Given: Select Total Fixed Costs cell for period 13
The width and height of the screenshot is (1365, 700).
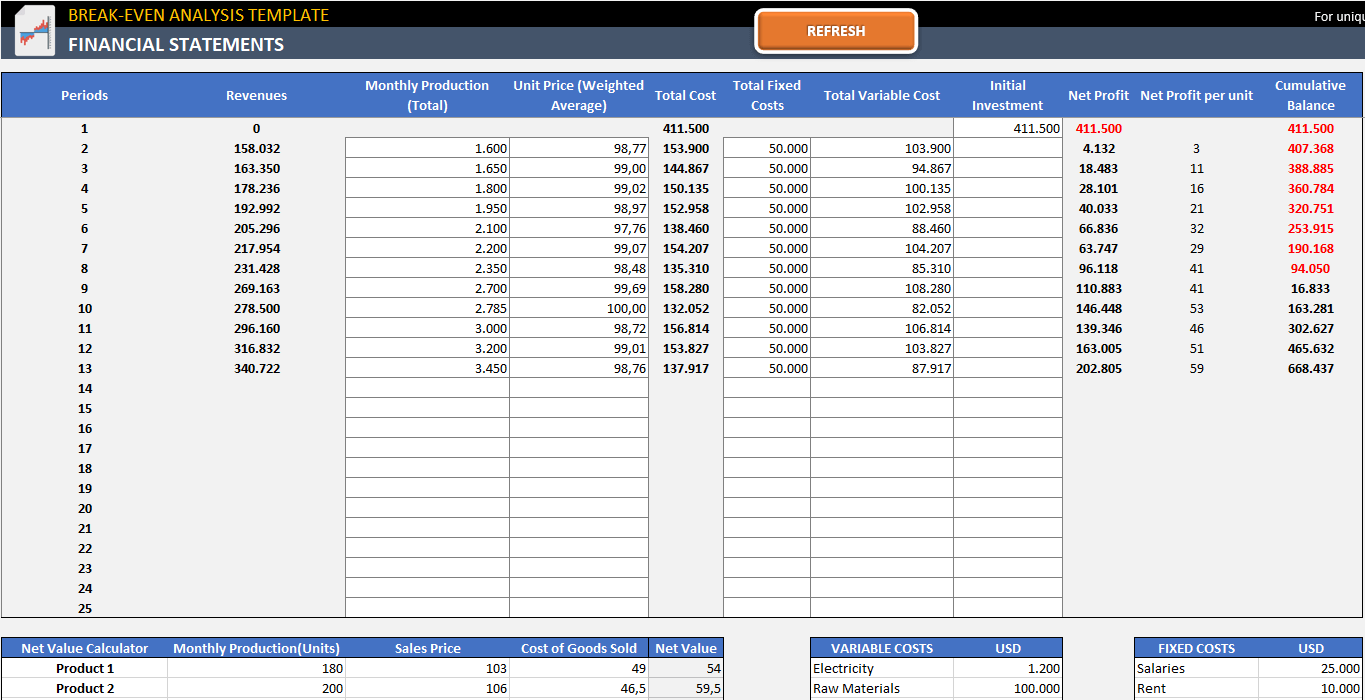Looking at the screenshot, I should coord(767,368).
